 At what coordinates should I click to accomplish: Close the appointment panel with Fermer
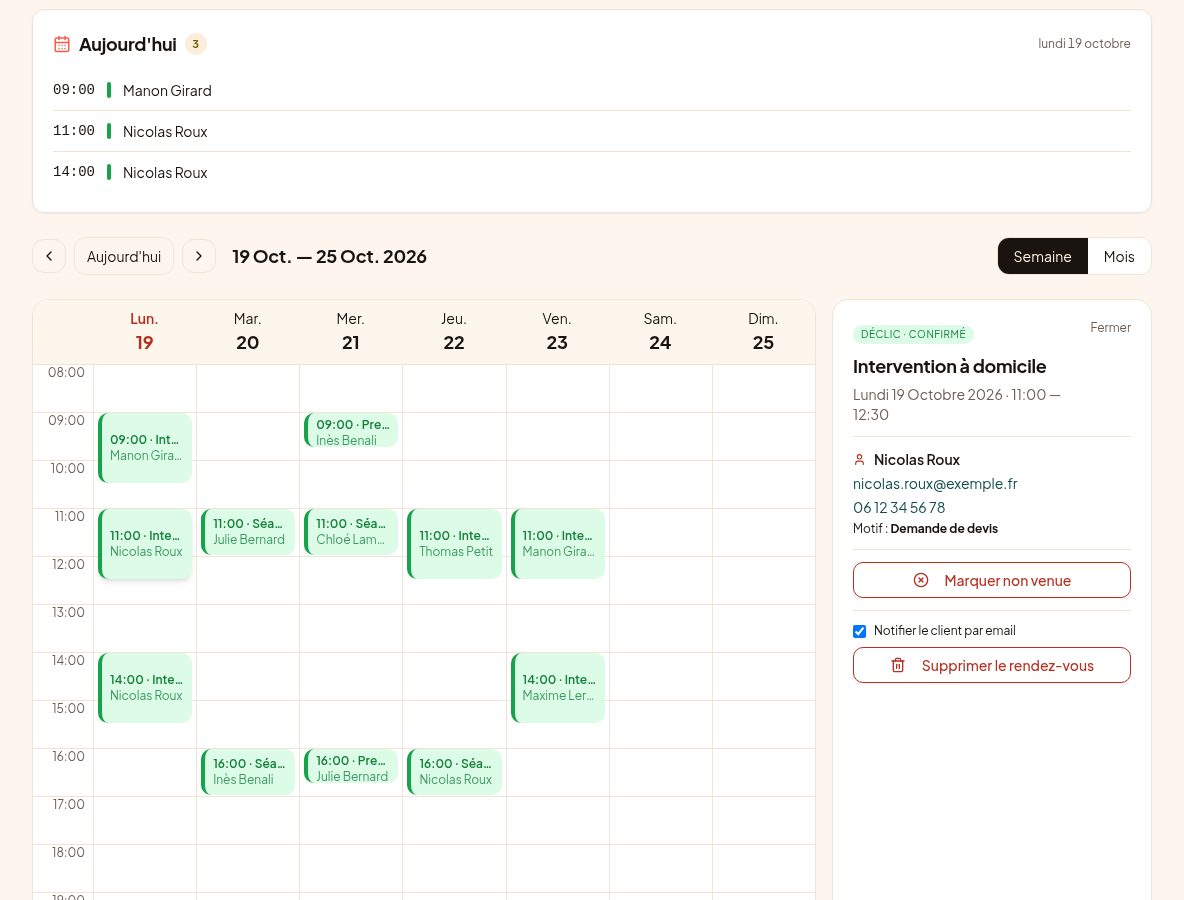pyautogui.click(x=1110, y=327)
